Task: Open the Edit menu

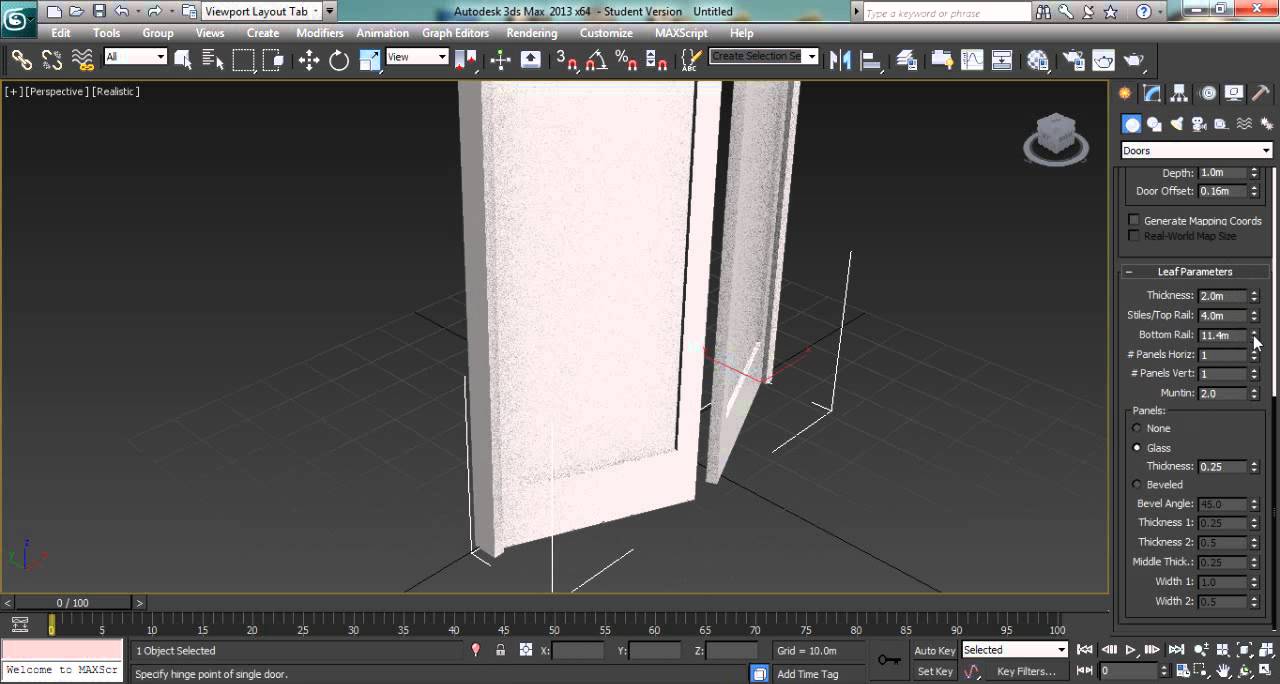Action: (x=61, y=33)
